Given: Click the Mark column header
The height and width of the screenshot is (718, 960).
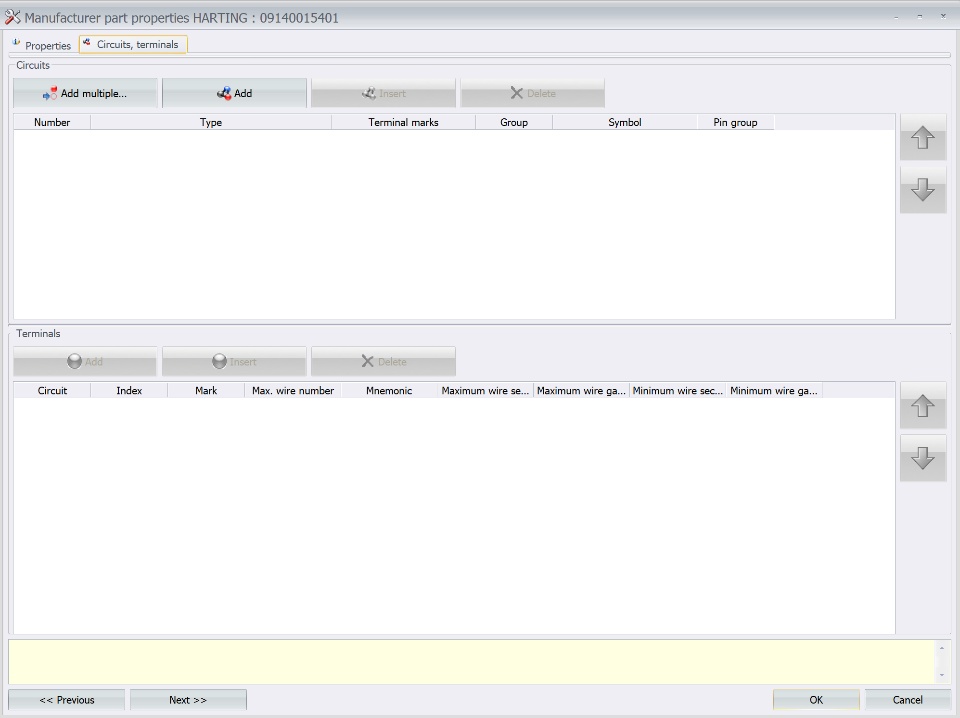Looking at the screenshot, I should coord(206,390).
